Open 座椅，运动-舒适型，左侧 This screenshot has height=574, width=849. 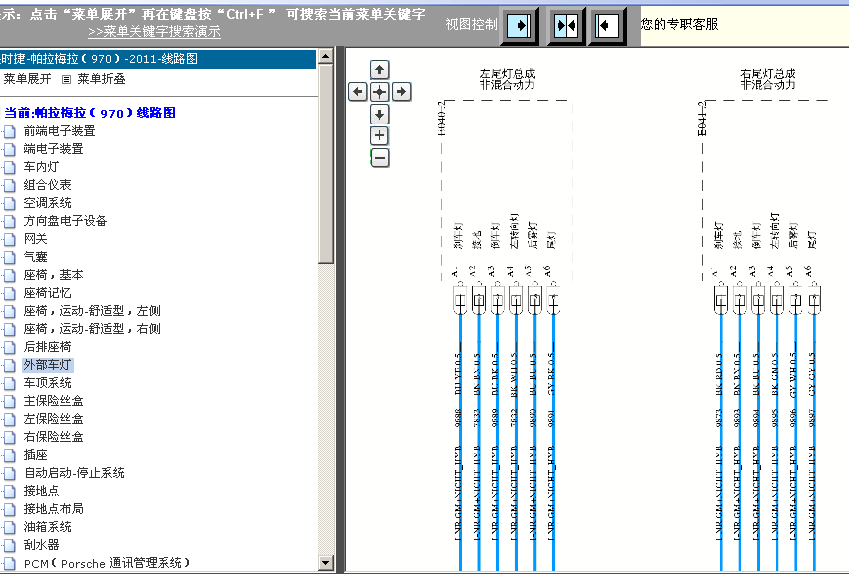[92, 310]
